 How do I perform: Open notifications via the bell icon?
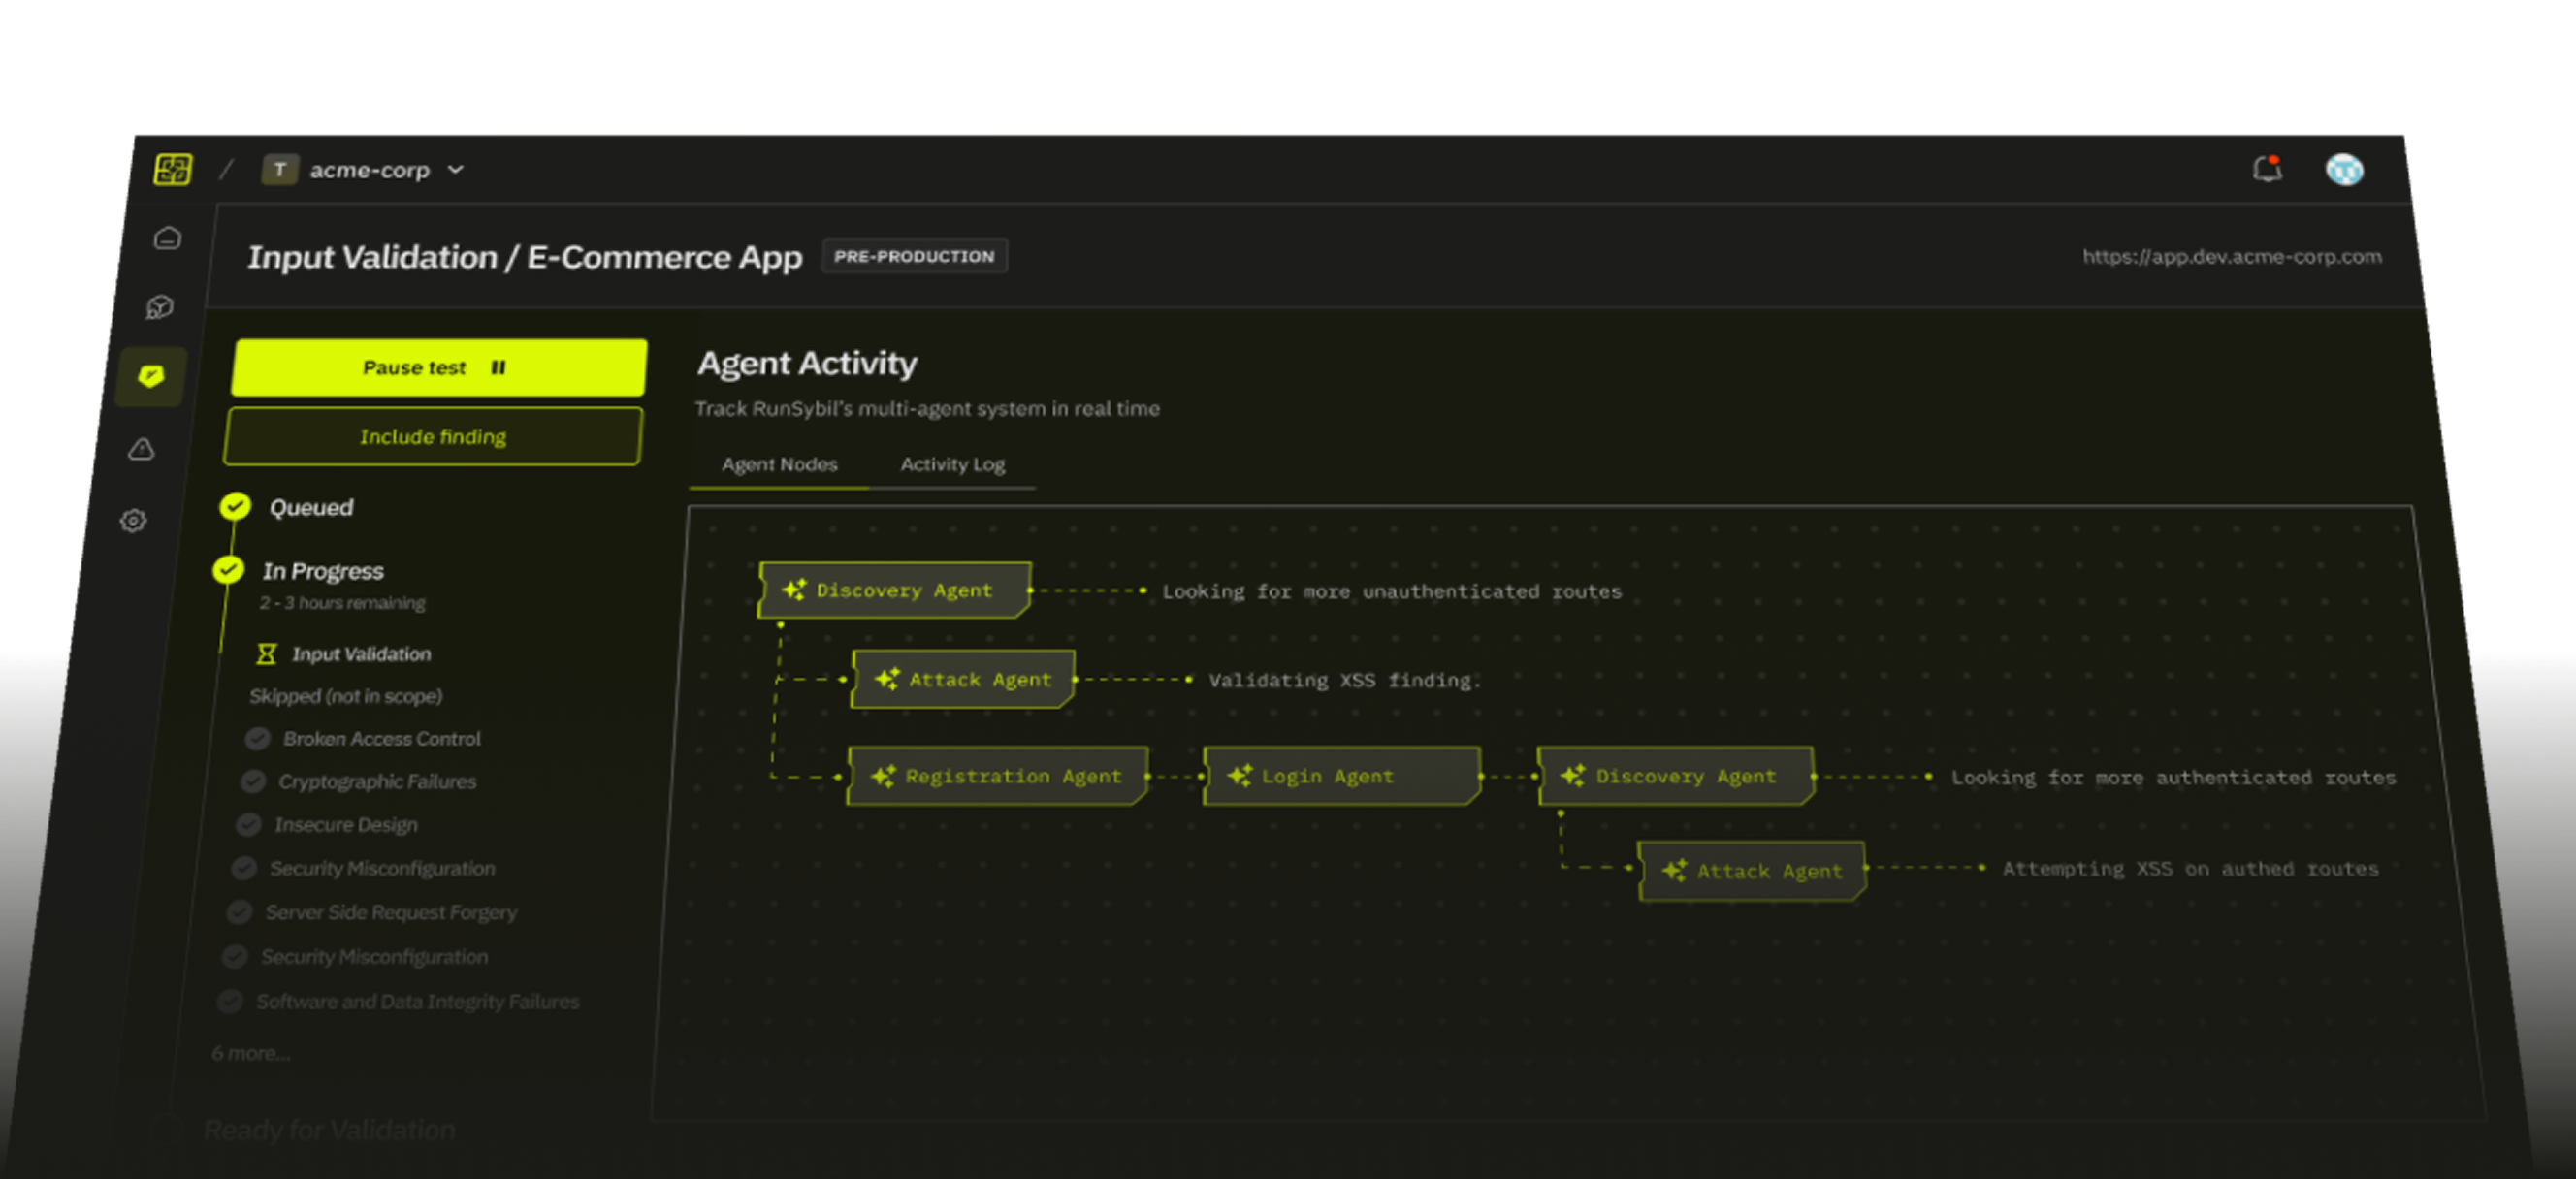[x=2267, y=169]
